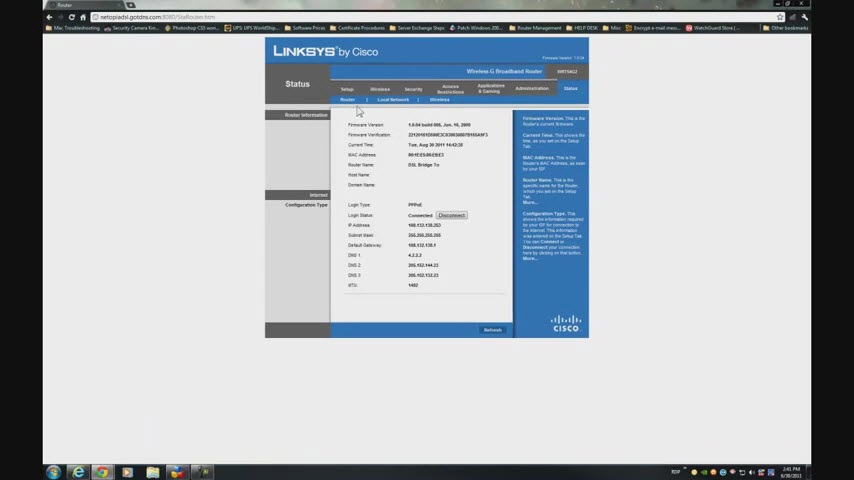The width and height of the screenshot is (854, 480).
Task: Open the Software Prices bookmark folder
Action: (x=305, y=28)
